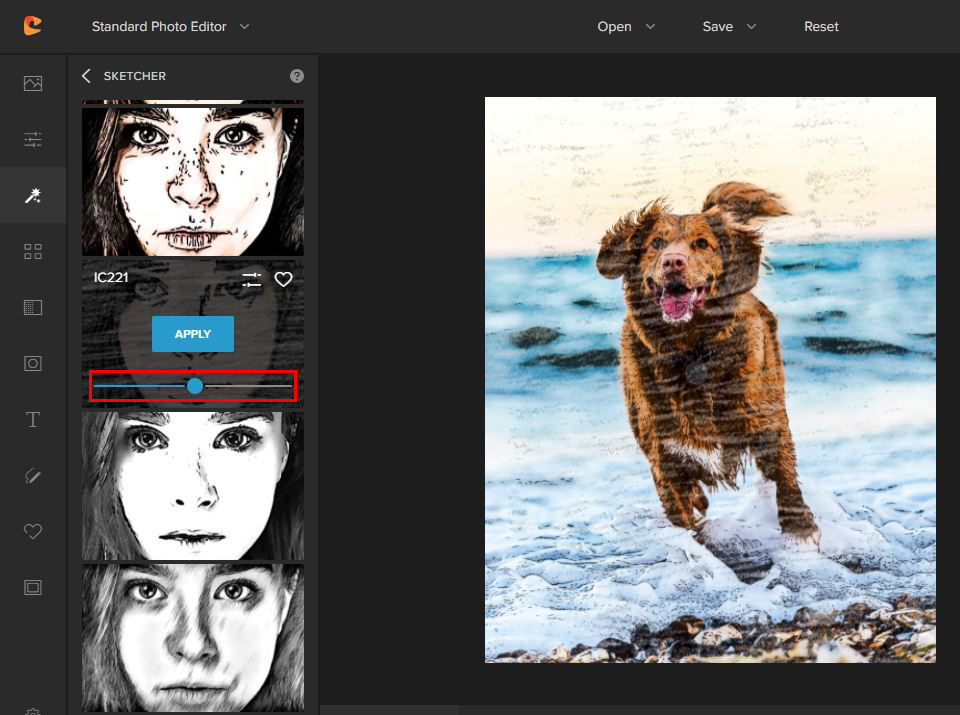Go back from the Sketcher panel
This screenshot has width=960, height=715.
pyautogui.click(x=86, y=76)
